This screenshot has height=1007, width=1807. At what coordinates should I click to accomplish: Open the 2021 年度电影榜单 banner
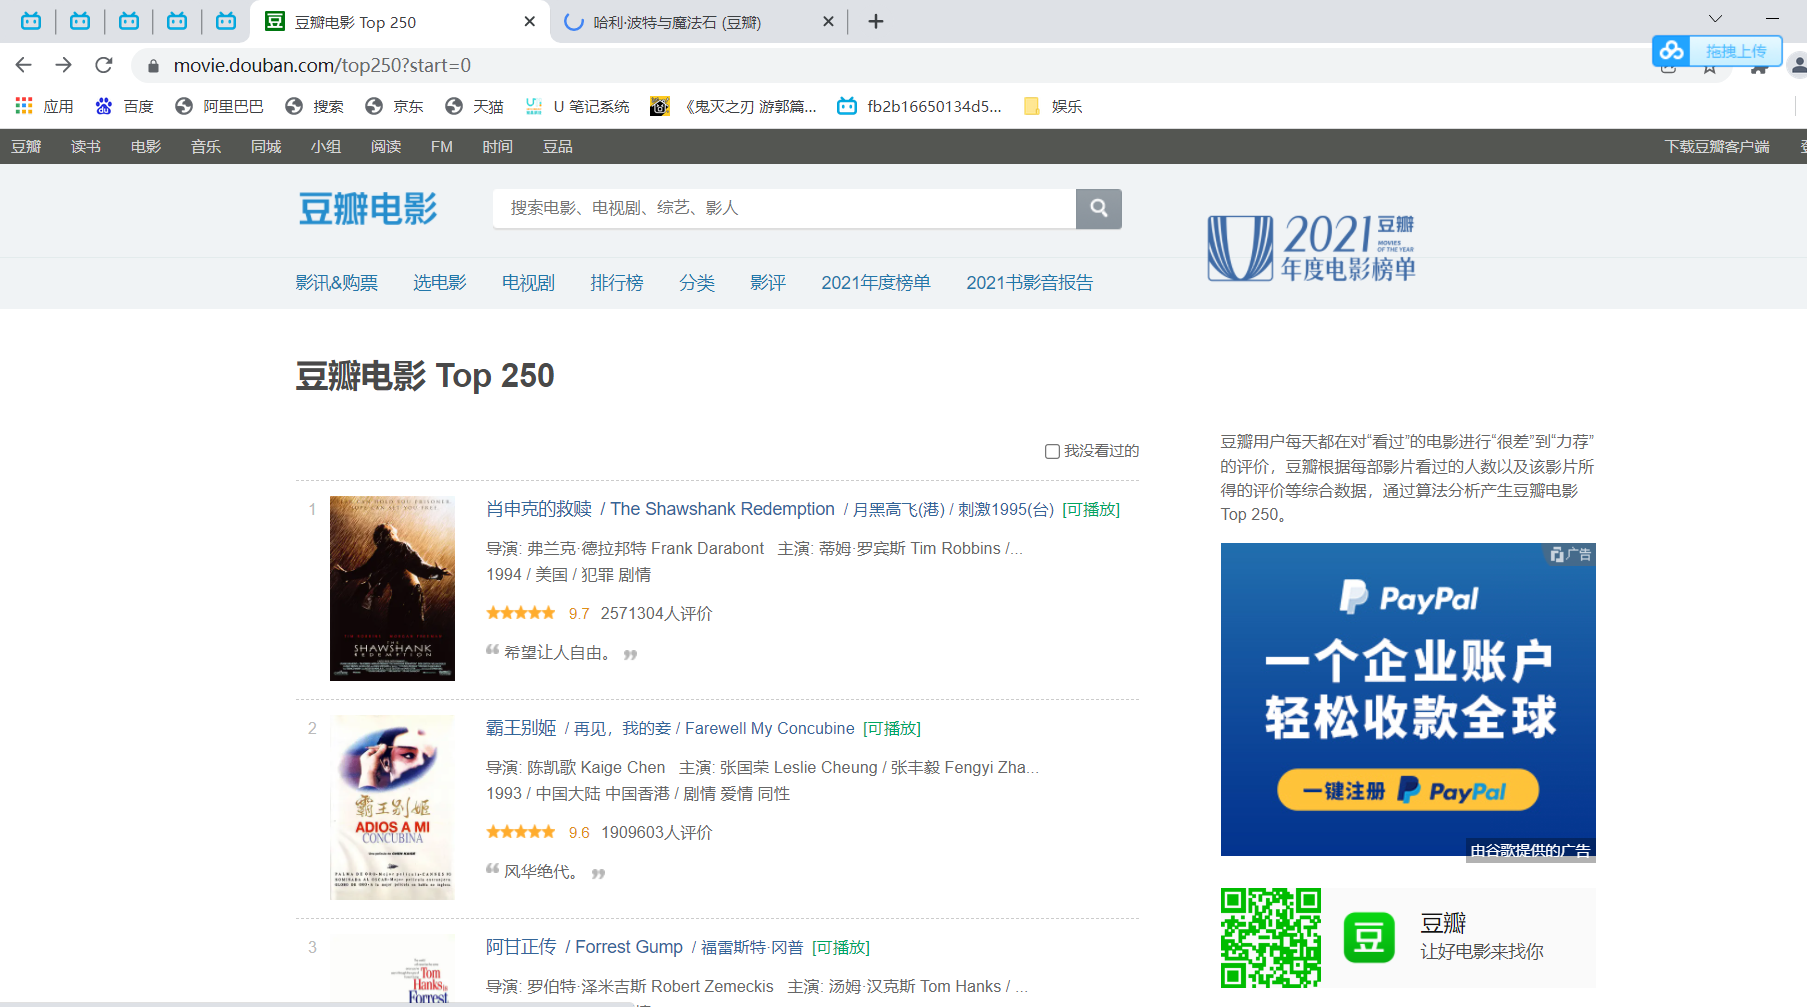[x=1311, y=247]
